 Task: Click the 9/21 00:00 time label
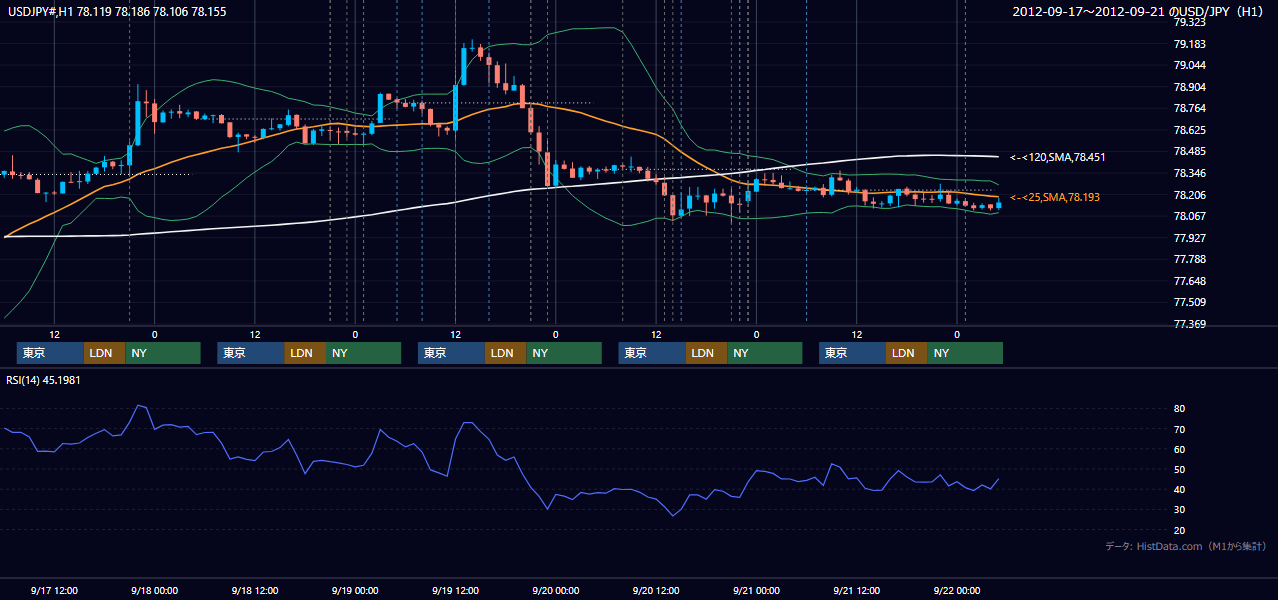(756, 590)
